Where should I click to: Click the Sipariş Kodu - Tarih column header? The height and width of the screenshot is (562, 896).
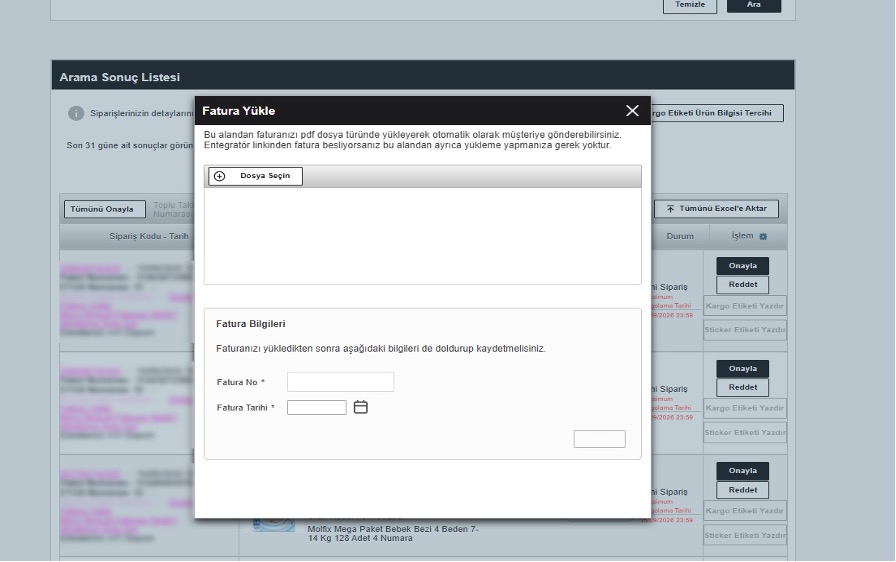149,236
